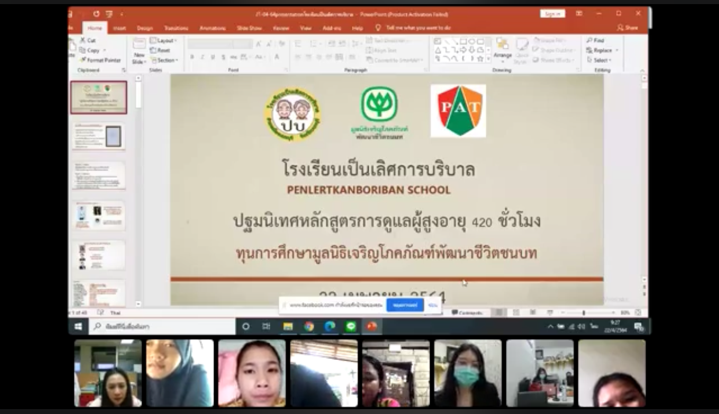Adjust the zoom slider in status bar

[584, 313]
